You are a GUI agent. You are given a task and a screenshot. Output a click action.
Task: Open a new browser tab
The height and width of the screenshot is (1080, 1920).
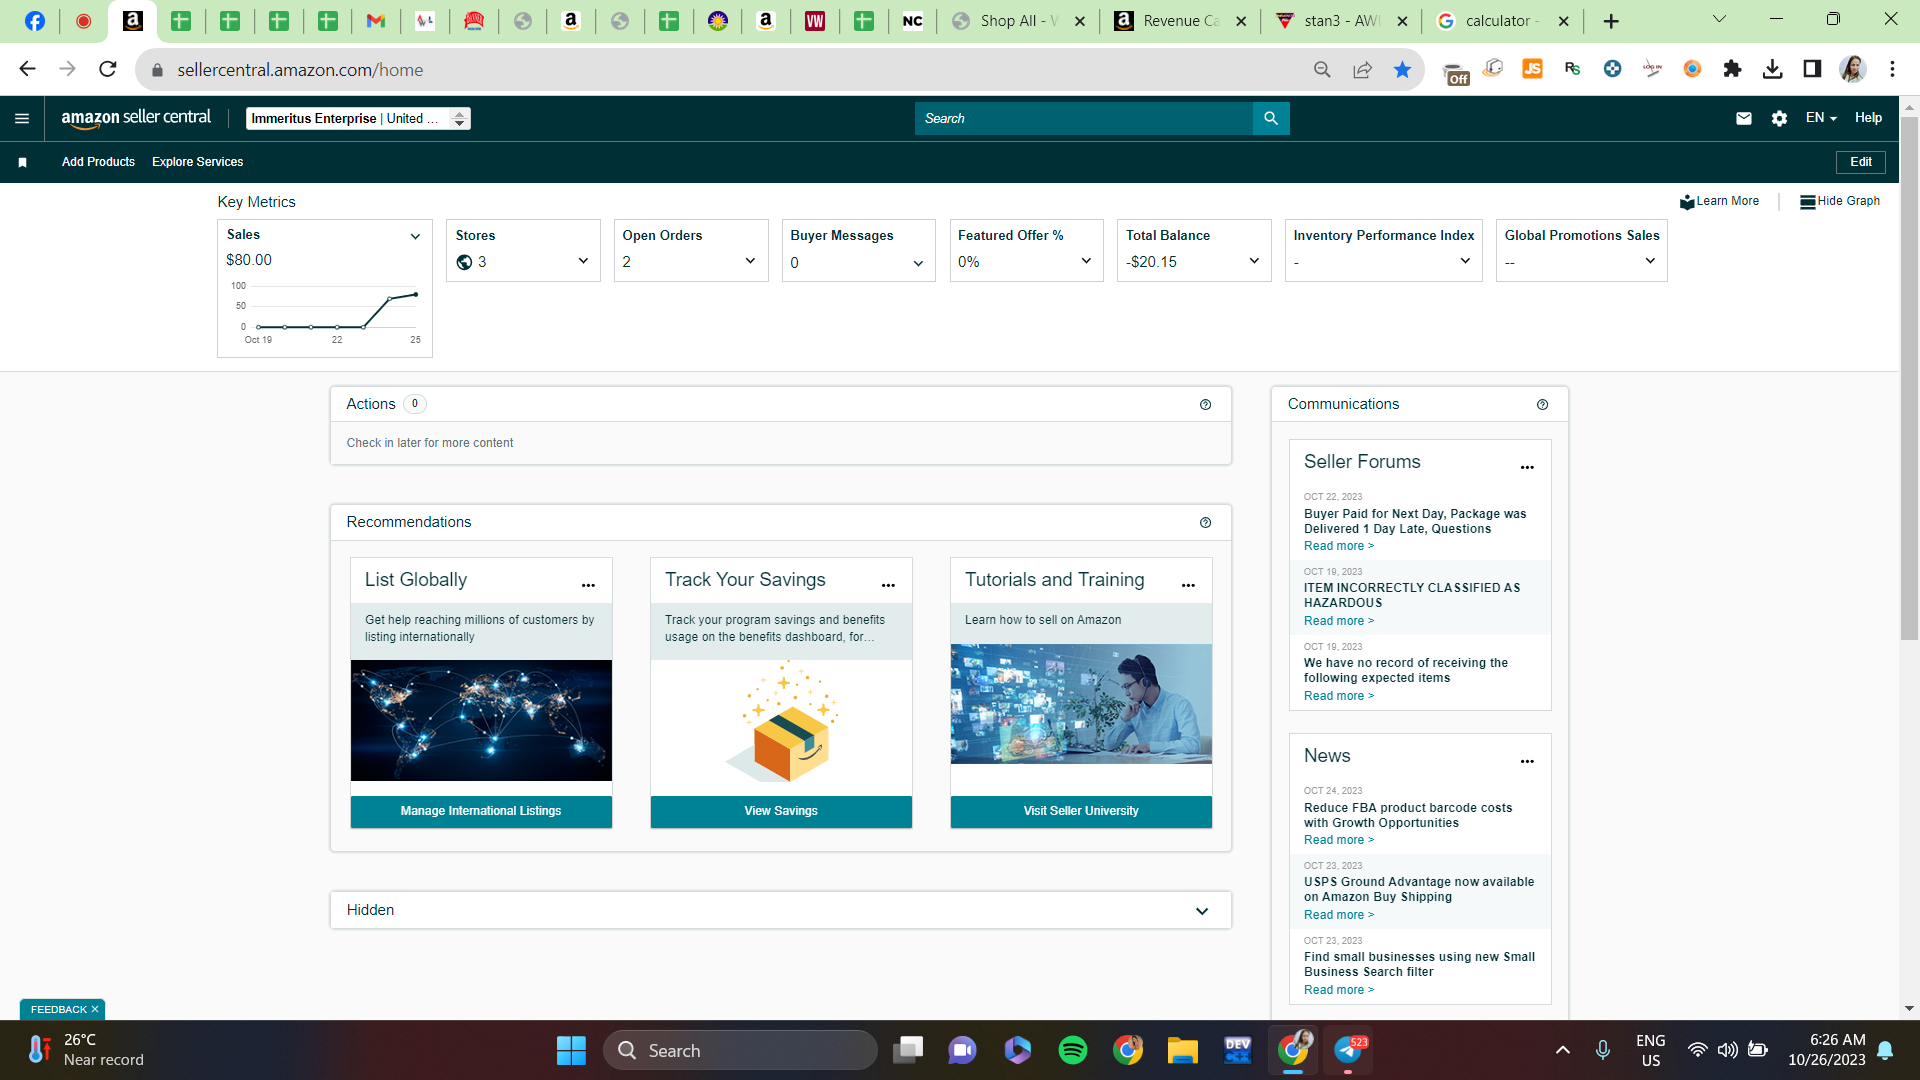coord(1611,21)
